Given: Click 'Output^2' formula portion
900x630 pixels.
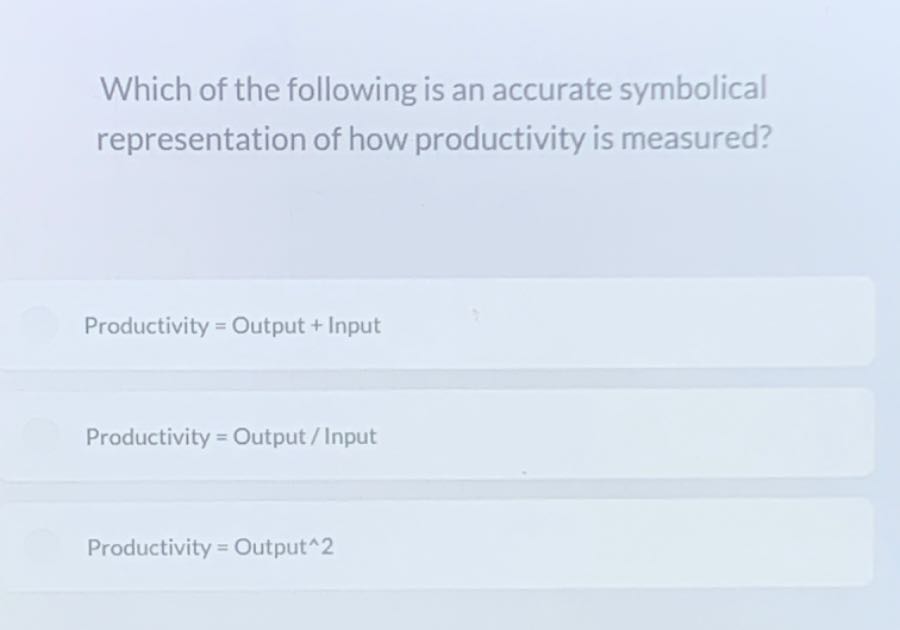Looking at the screenshot, I should (x=284, y=547).
